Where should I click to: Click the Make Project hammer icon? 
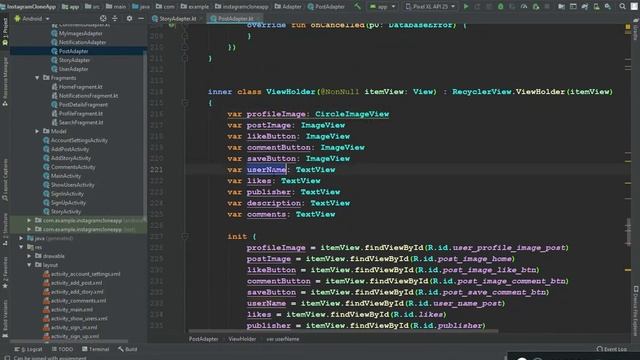coord(358,7)
